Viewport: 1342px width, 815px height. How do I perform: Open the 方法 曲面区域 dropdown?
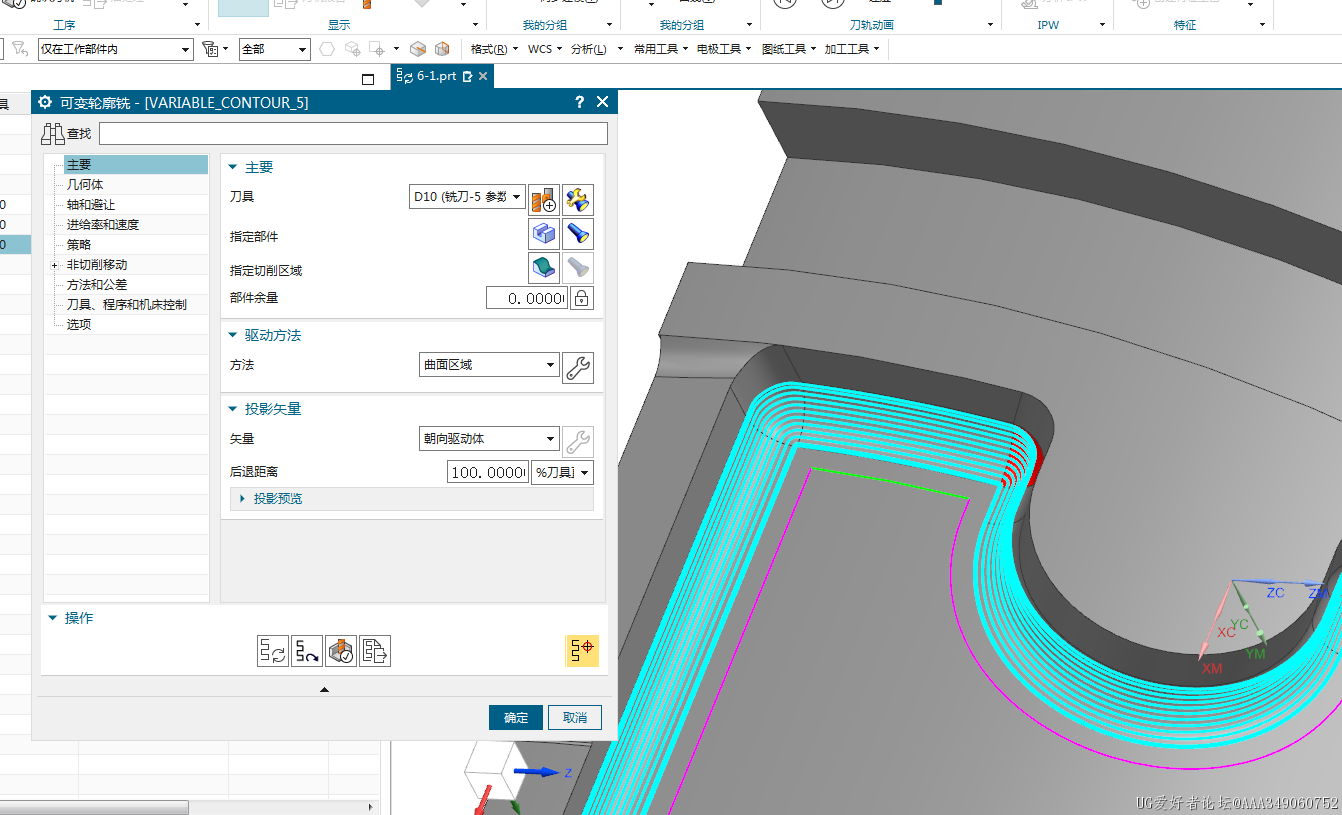[x=489, y=365]
